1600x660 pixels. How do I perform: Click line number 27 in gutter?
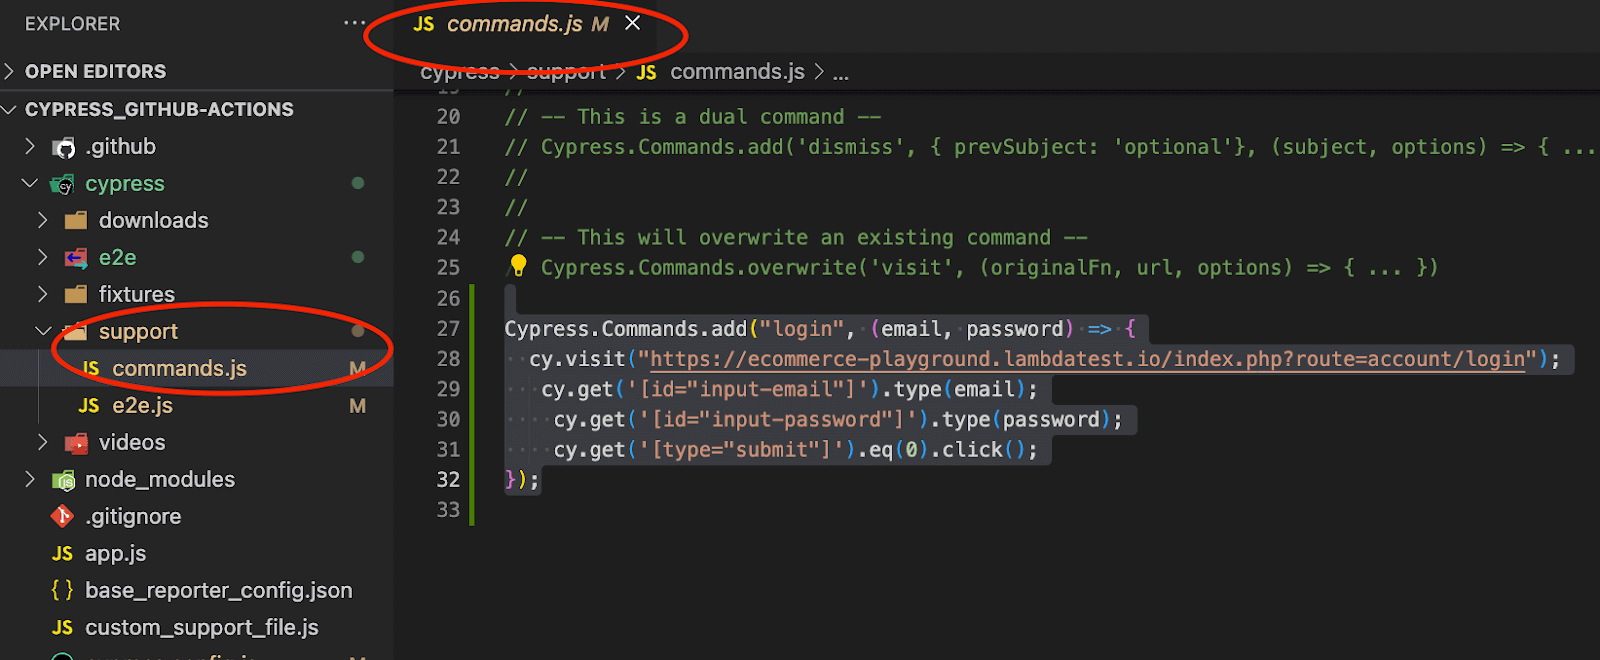[448, 328]
